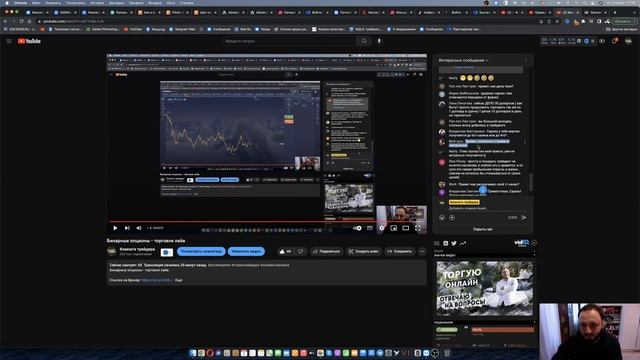Open the chat mode dropdown Интересные сообщения
Screen dimensions: 640x360
(x=463, y=60)
